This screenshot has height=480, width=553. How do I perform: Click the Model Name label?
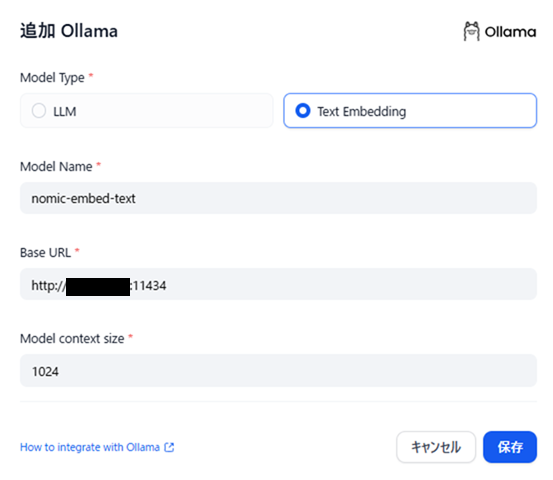coord(56,166)
